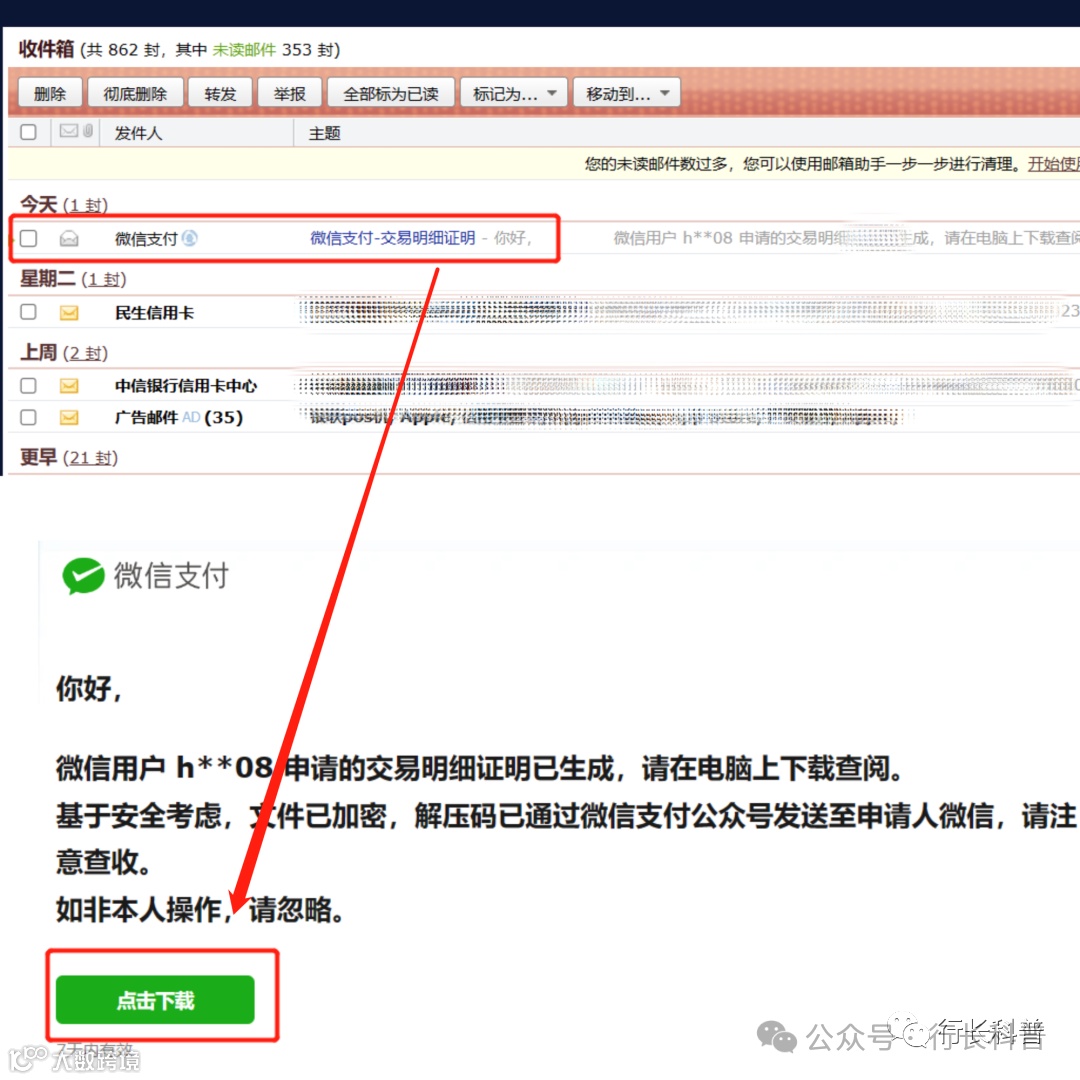Collapse the 上周 (2 封) group
Screen dimensions: 1080x1080
click(x=63, y=352)
